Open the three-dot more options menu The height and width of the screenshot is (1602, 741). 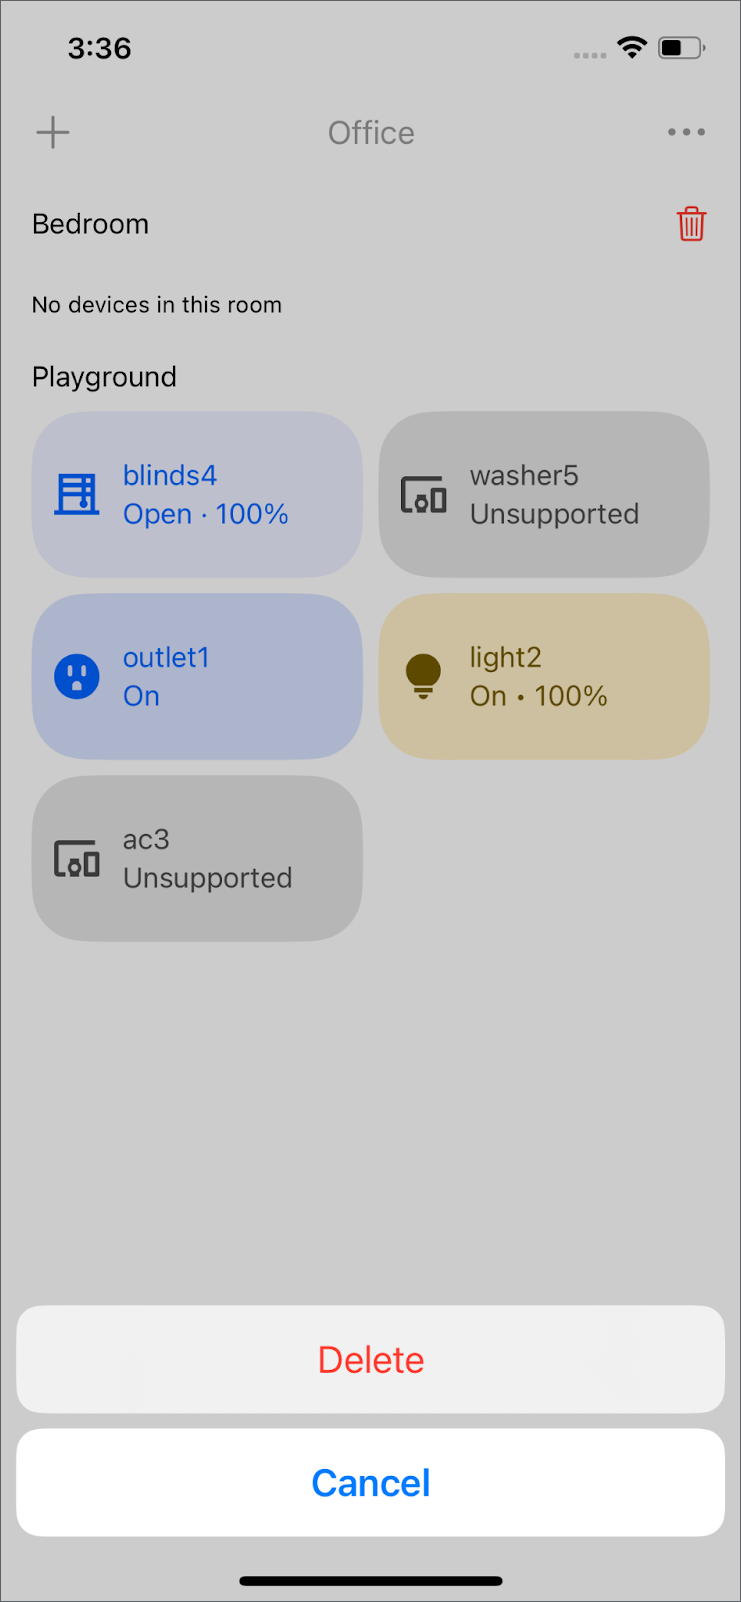686,132
